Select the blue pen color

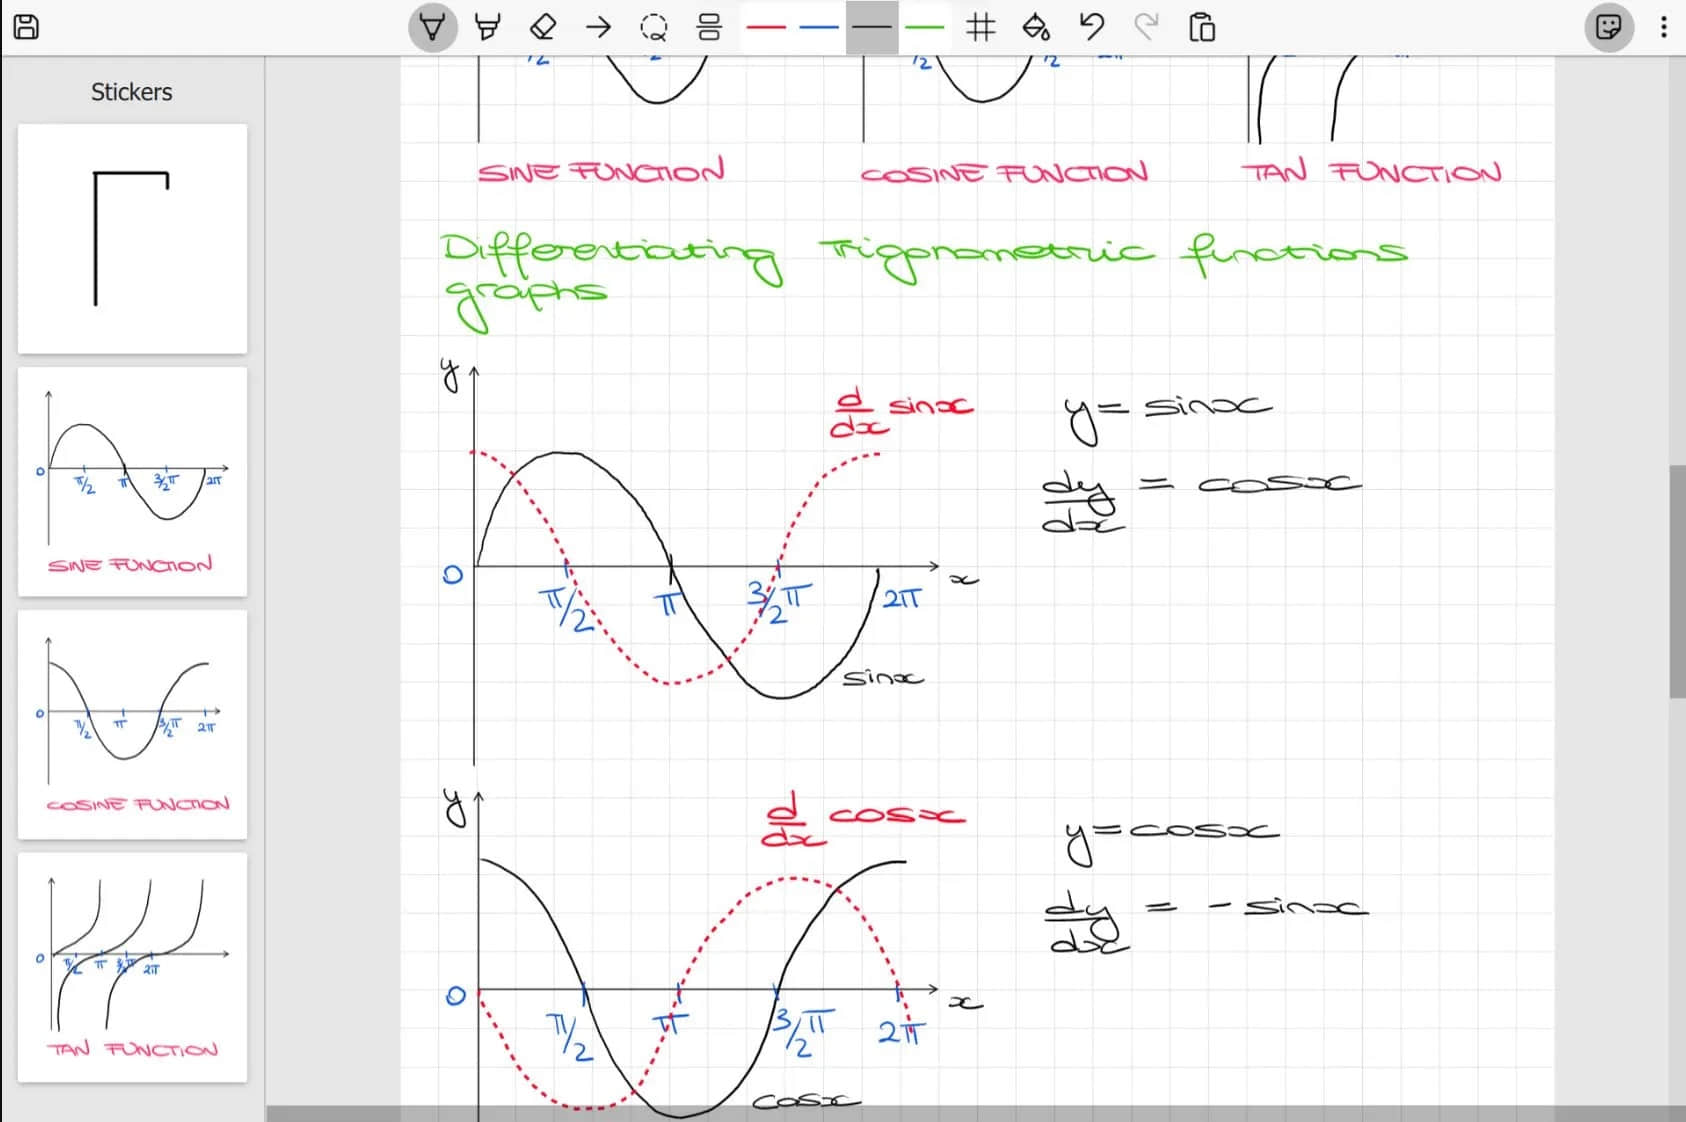point(819,27)
